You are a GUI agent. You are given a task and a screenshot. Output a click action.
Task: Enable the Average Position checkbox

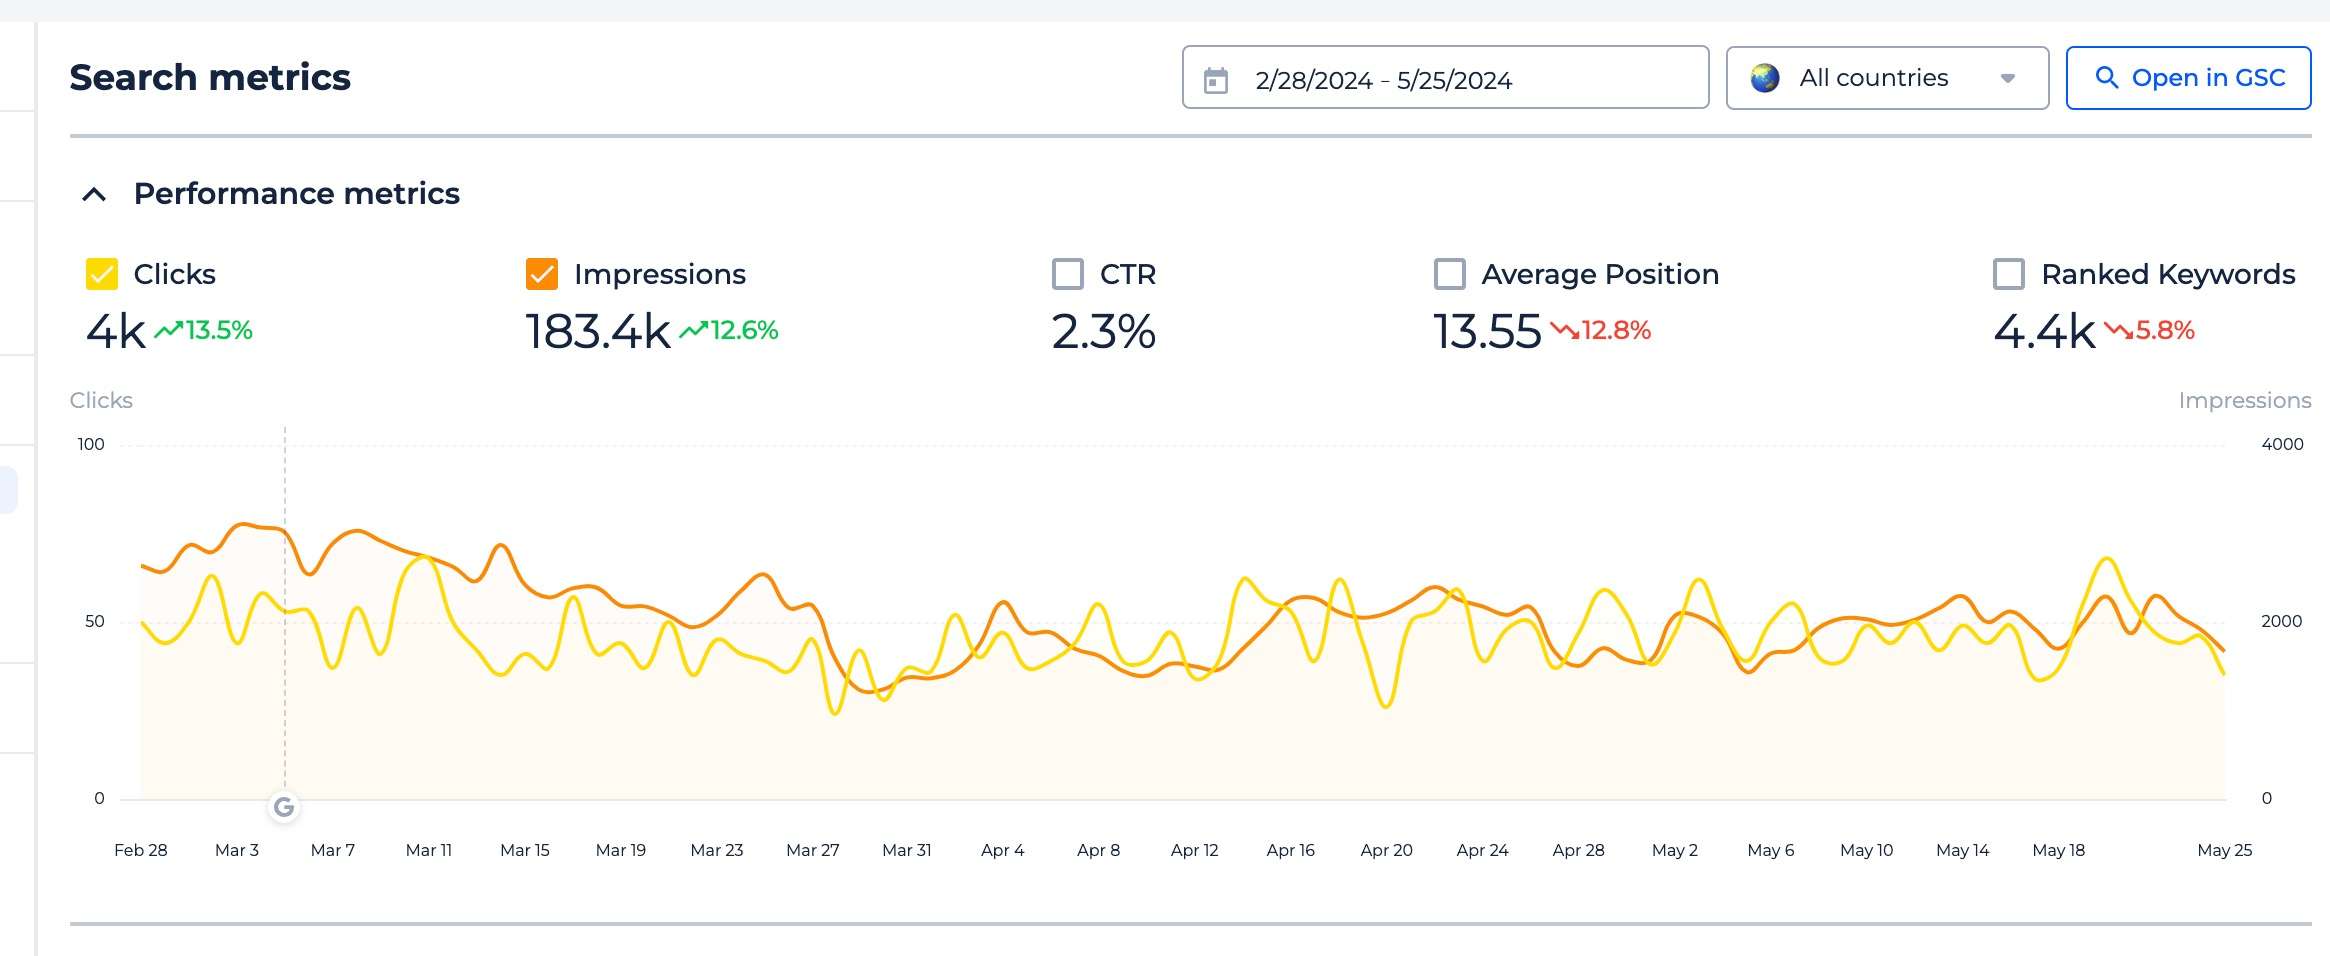pos(1450,274)
